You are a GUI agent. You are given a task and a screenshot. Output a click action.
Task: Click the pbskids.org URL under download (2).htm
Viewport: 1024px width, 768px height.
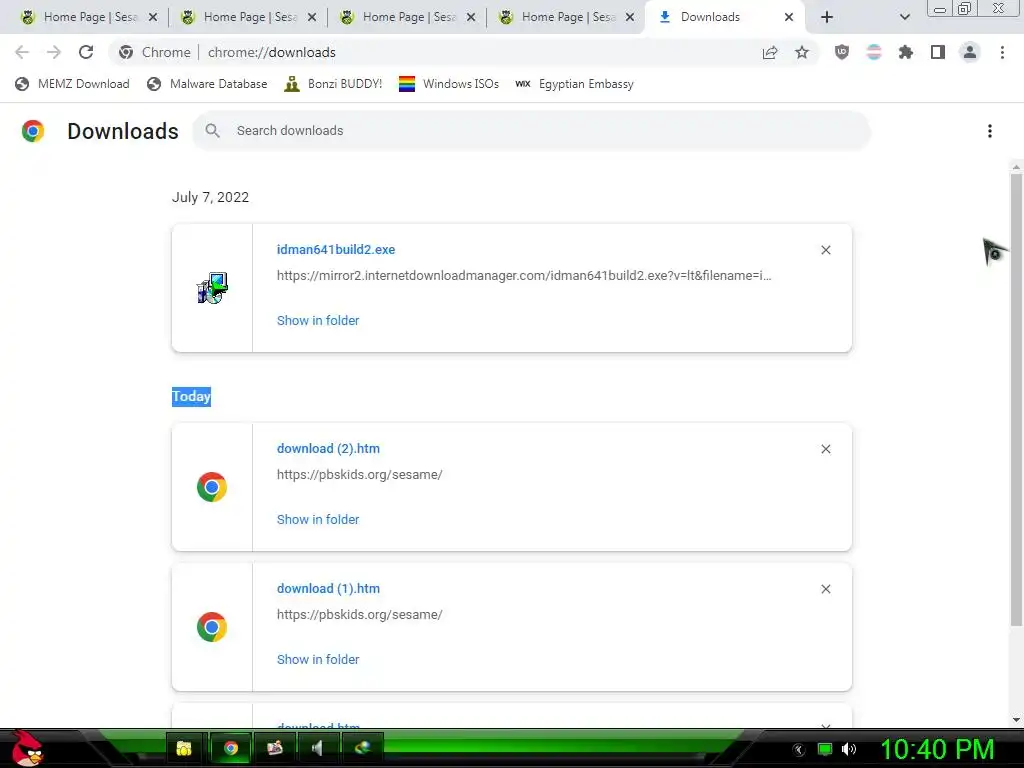[359, 475]
